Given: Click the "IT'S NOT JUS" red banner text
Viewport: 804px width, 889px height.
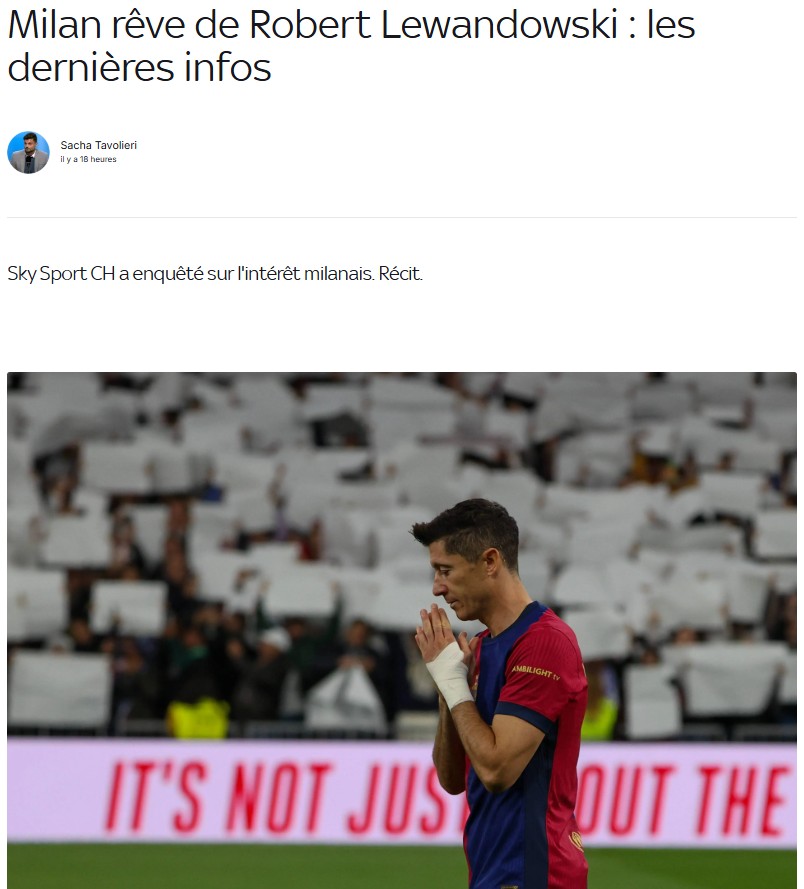Looking at the screenshot, I should pyautogui.click(x=285, y=798).
